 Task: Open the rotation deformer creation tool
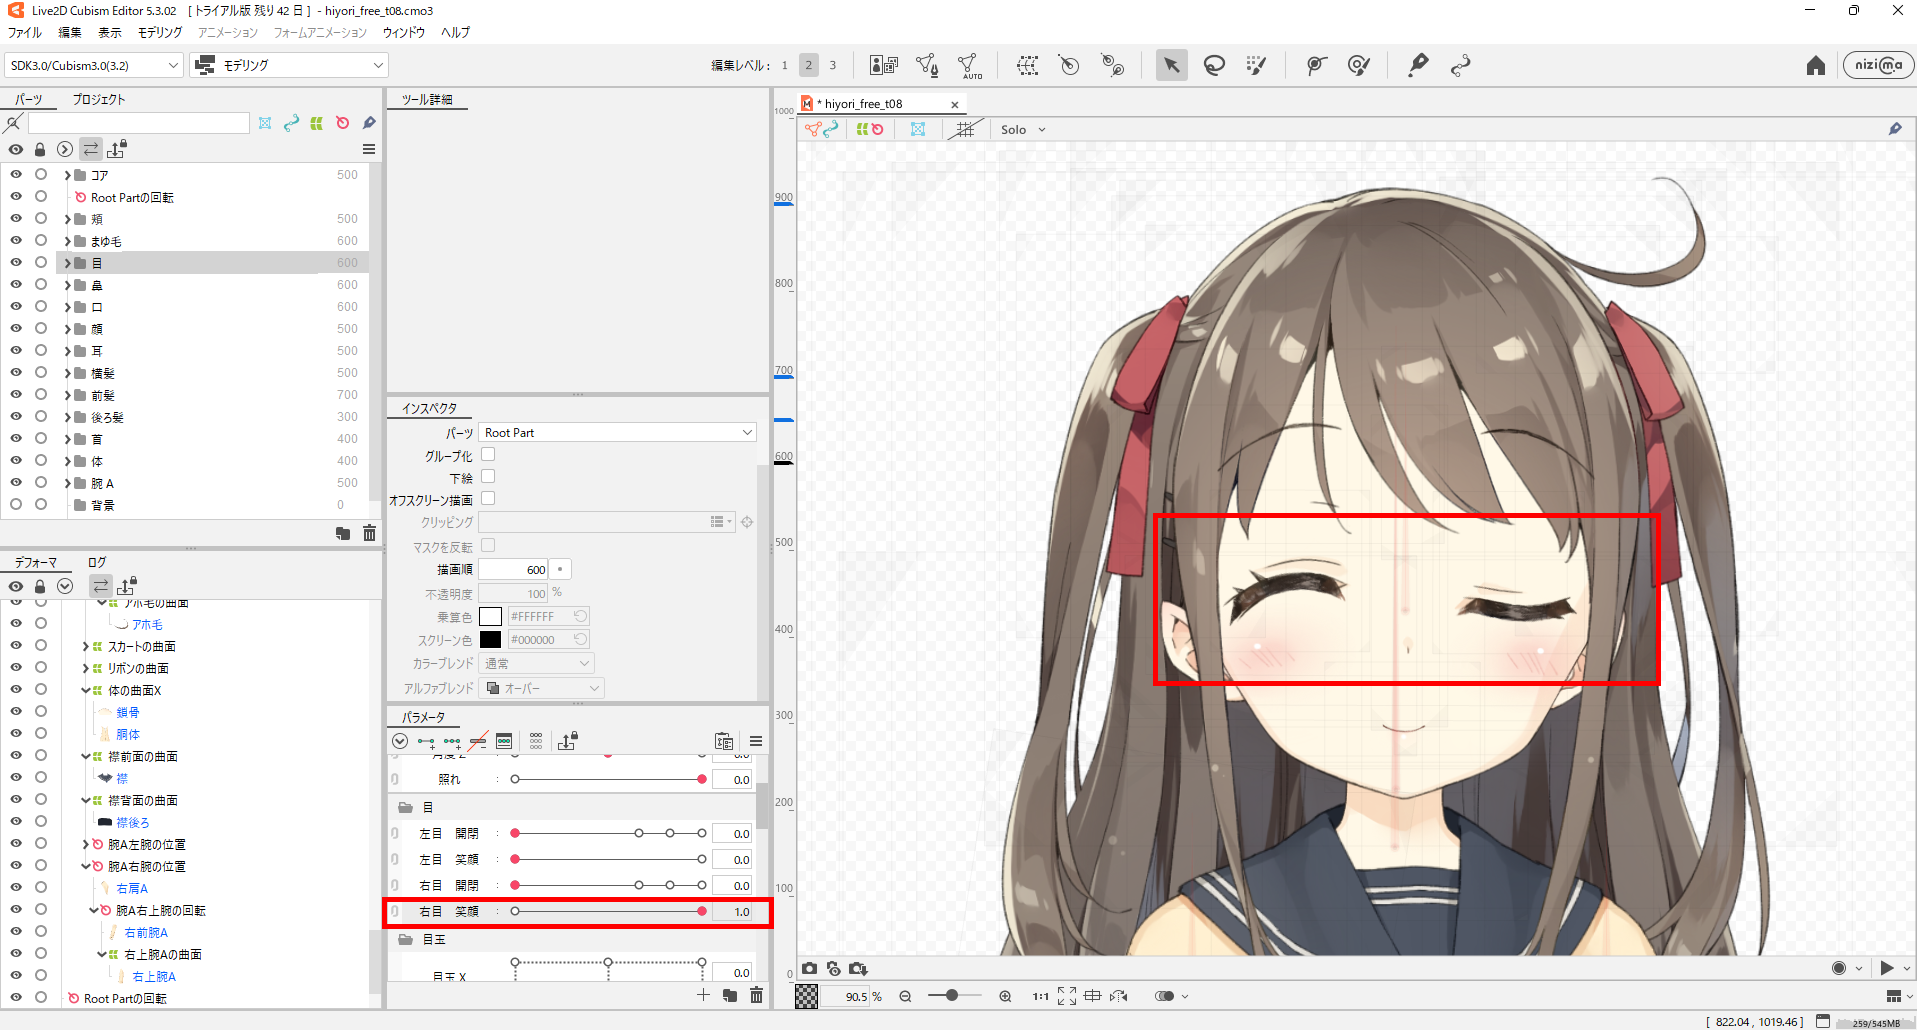1112,65
